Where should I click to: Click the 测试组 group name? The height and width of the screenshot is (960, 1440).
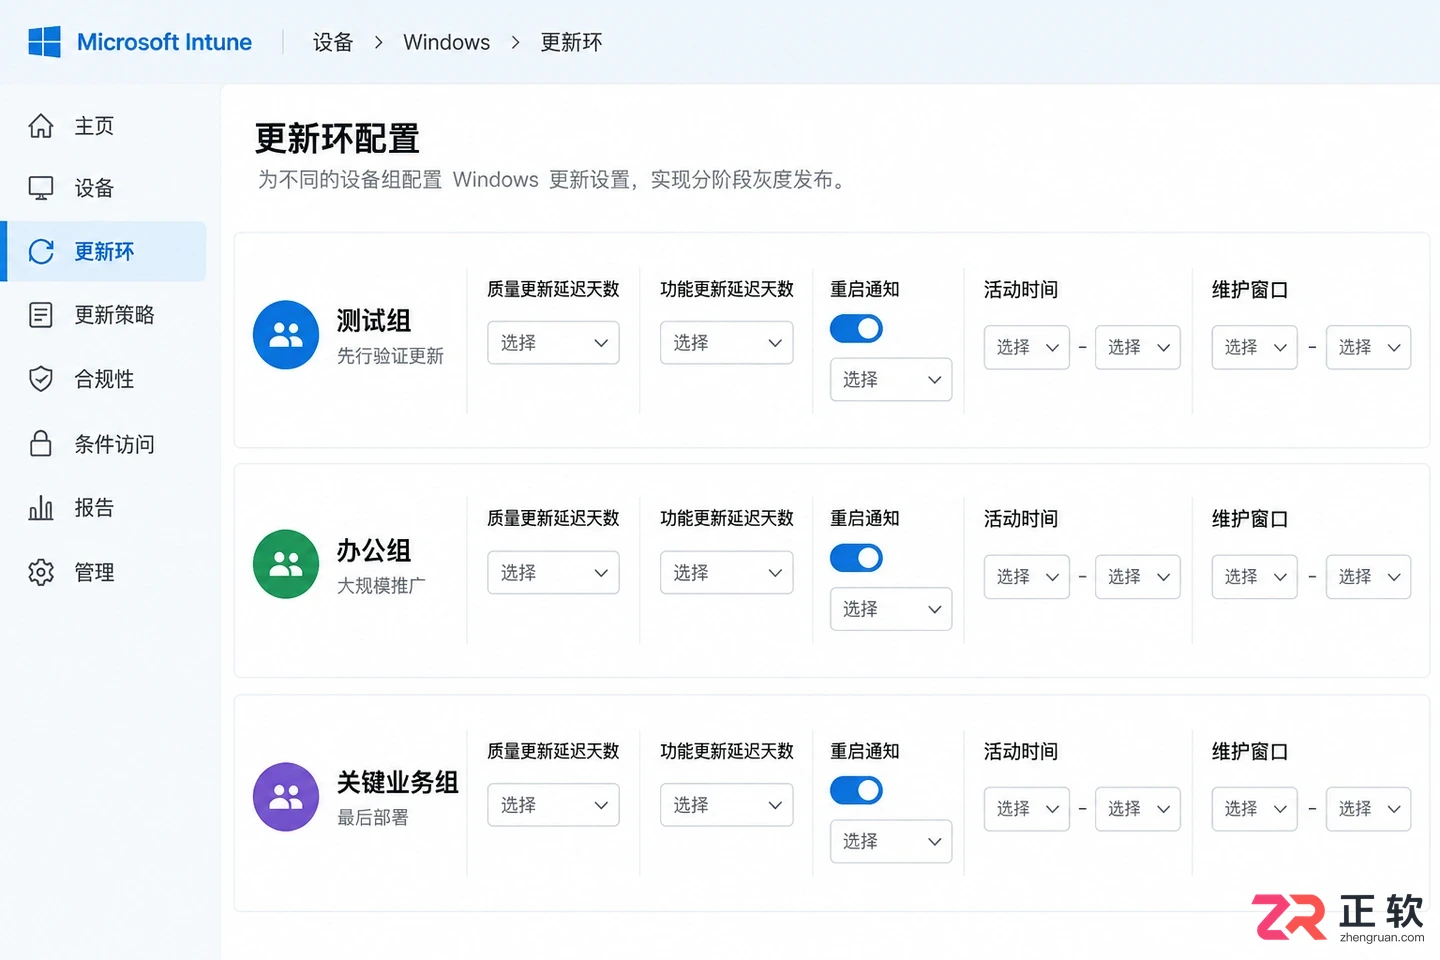pyautogui.click(x=374, y=321)
